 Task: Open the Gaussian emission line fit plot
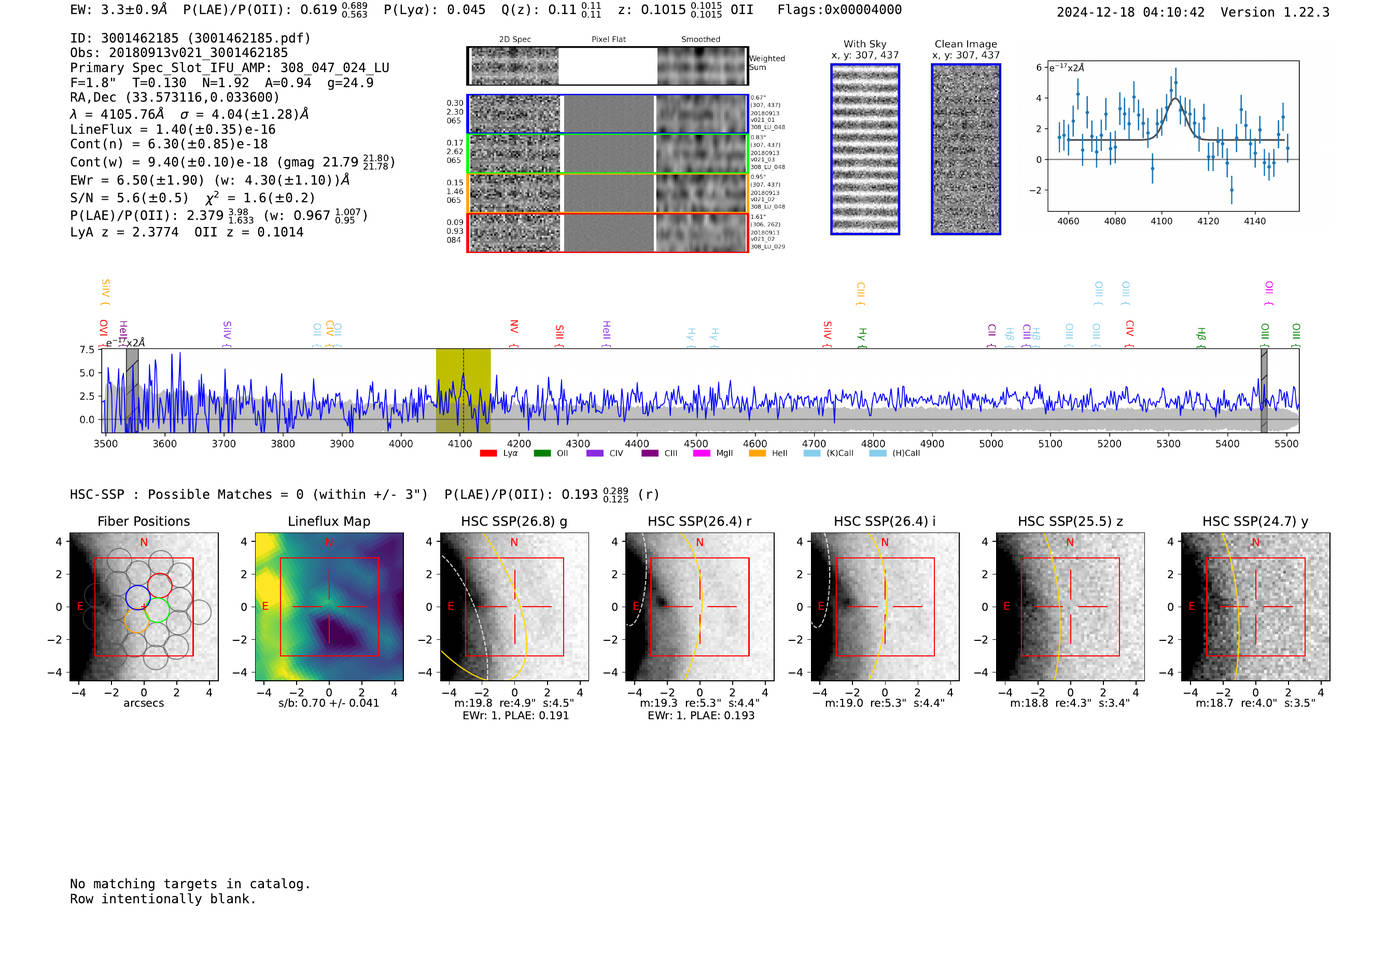pyautogui.click(x=1172, y=136)
